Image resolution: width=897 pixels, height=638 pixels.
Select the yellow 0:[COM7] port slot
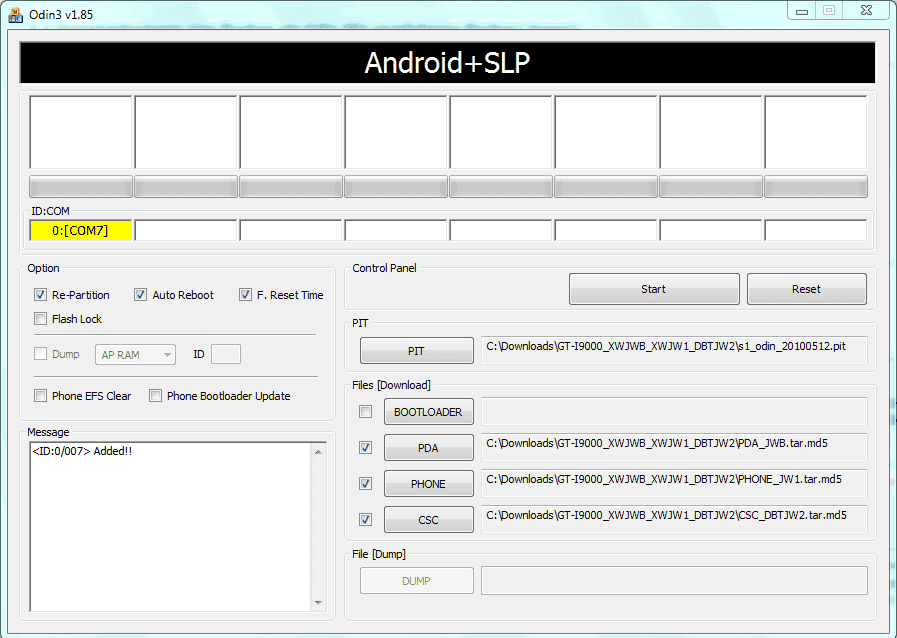tap(81, 231)
